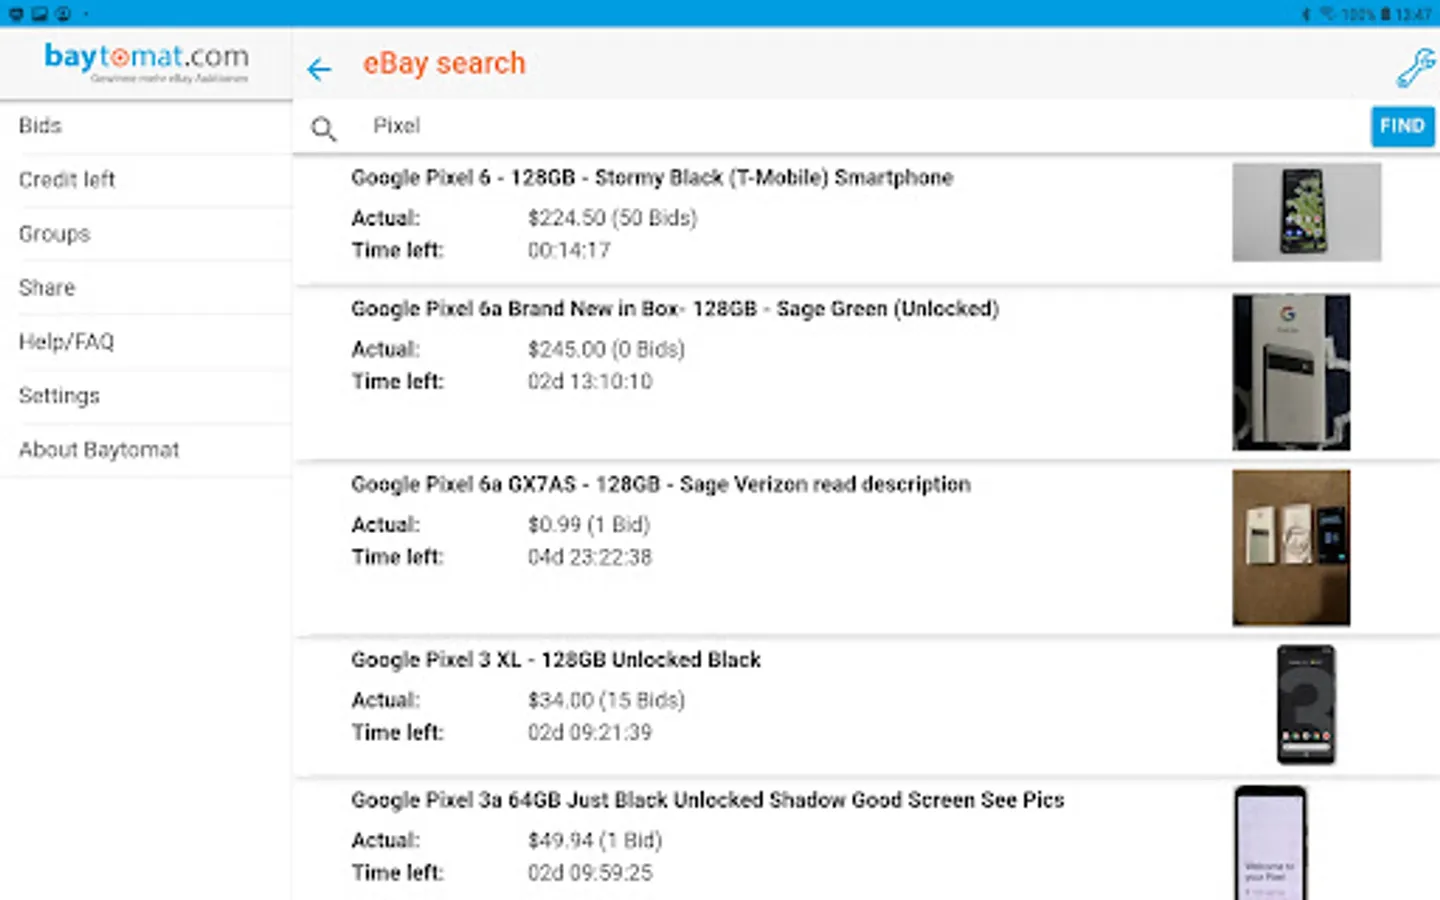1440x900 pixels.
Task: Click the $224.50 (50 Bids) price
Action: (x=612, y=218)
